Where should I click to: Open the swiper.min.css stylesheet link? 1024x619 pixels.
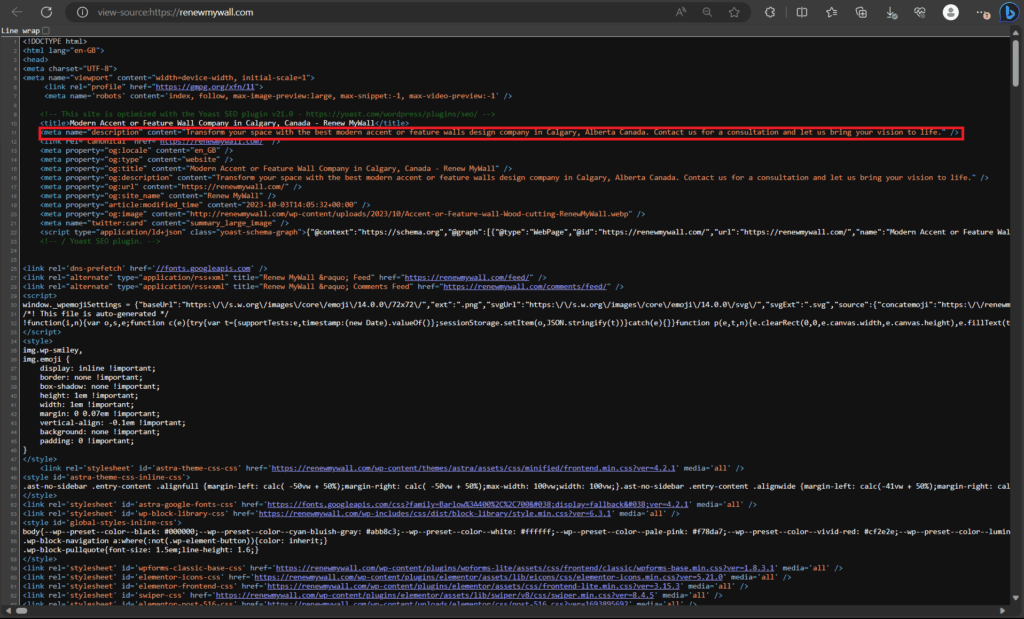(x=435, y=595)
